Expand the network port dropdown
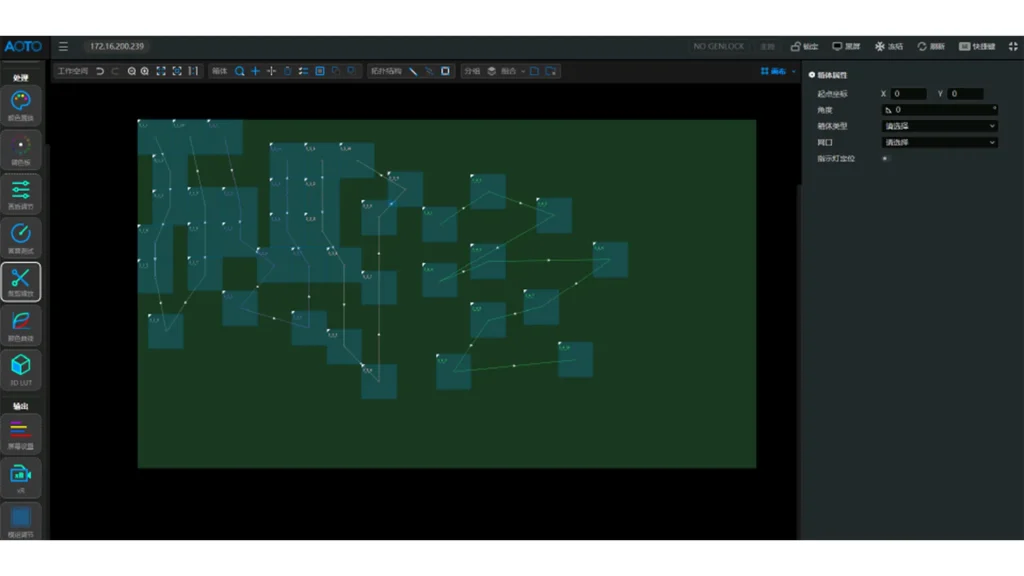Viewport: 1024px width, 576px height. [x=938, y=142]
